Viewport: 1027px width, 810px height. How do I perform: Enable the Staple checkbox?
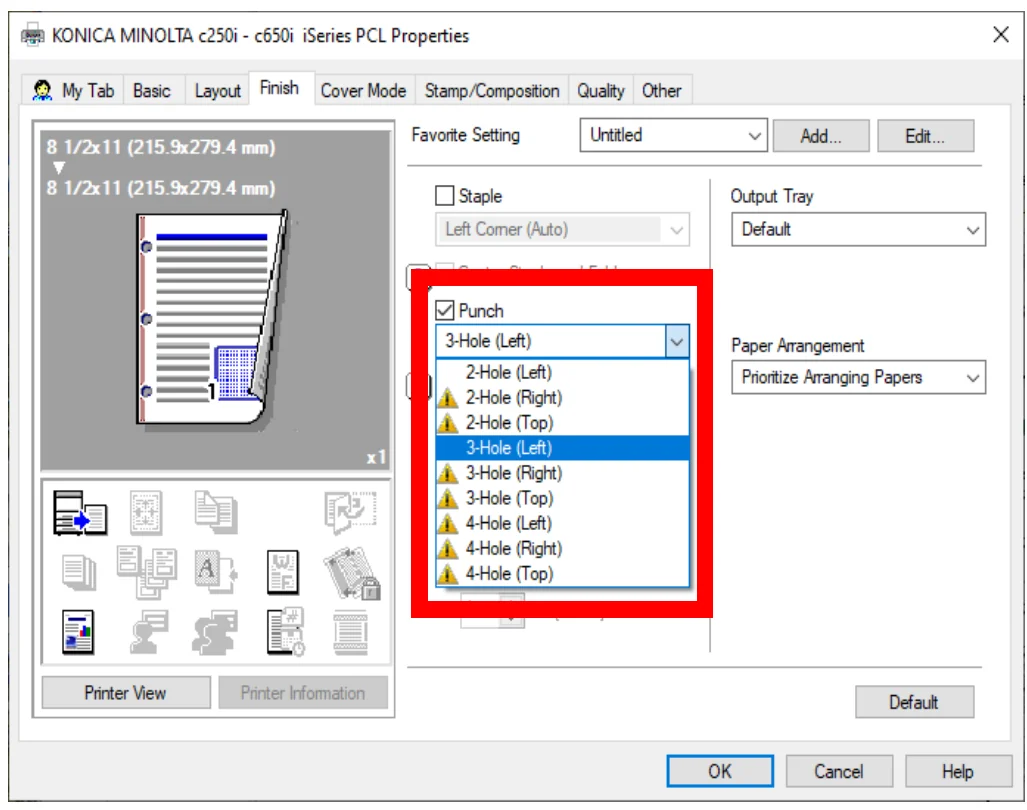pyautogui.click(x=445, y=195)
